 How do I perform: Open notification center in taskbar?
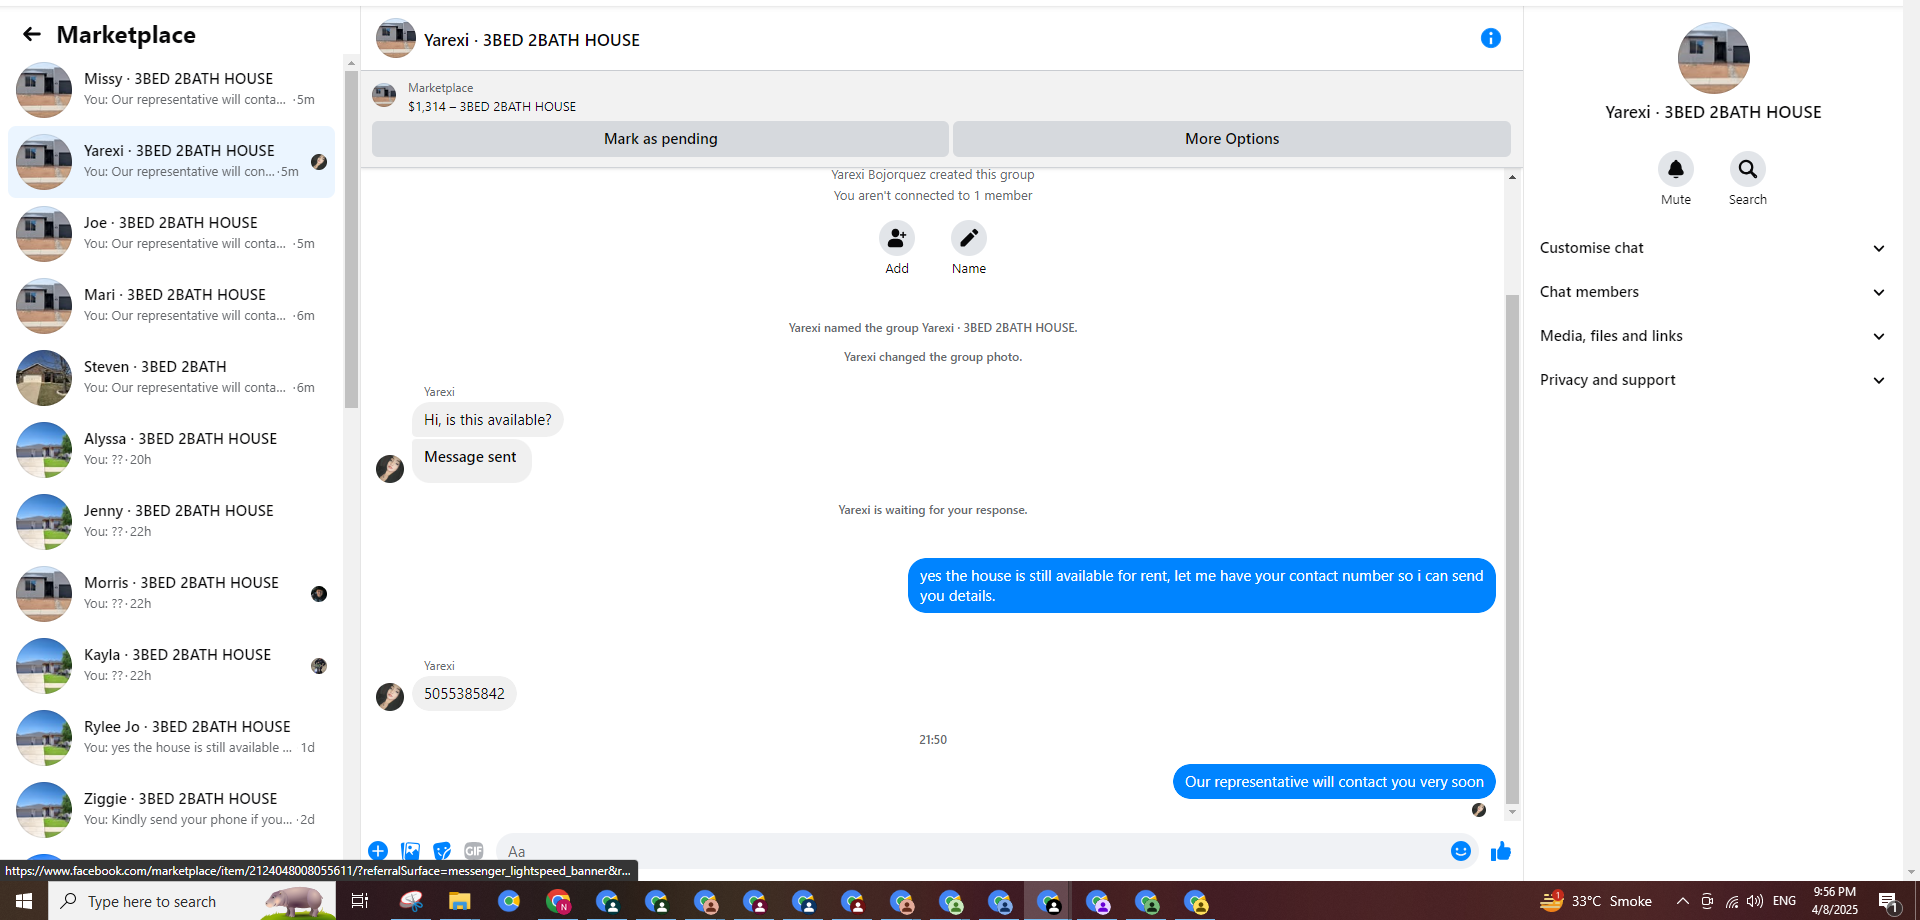pos(1888,901)
